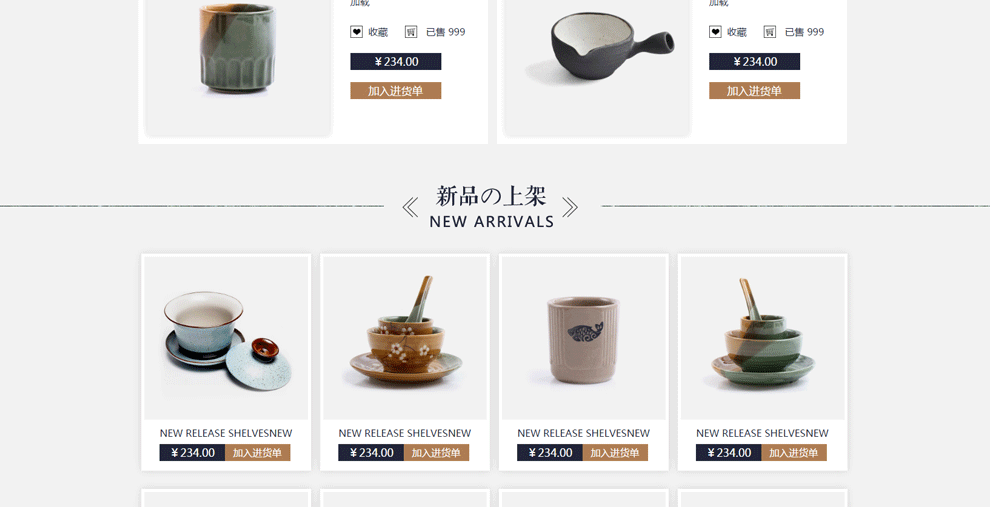Screen dimensions: 990x507
Task: Open the green stacked bowls with spoon image
Action: 762,338
